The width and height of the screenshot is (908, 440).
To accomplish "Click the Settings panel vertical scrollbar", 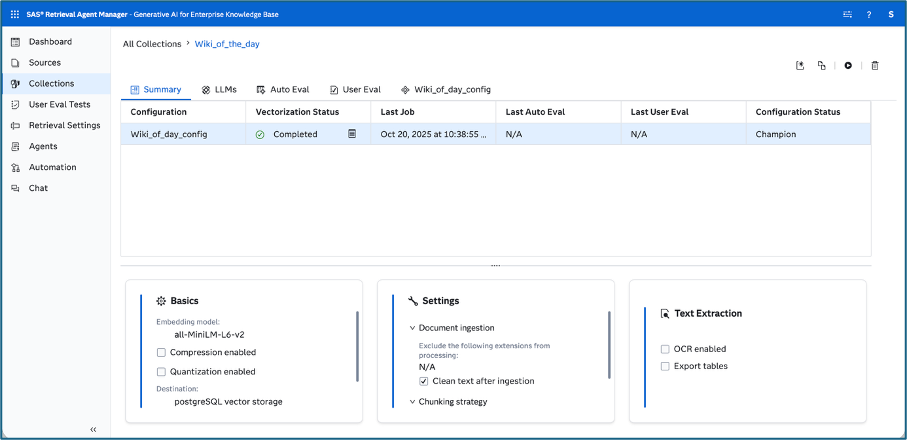I will coord(609,344).
